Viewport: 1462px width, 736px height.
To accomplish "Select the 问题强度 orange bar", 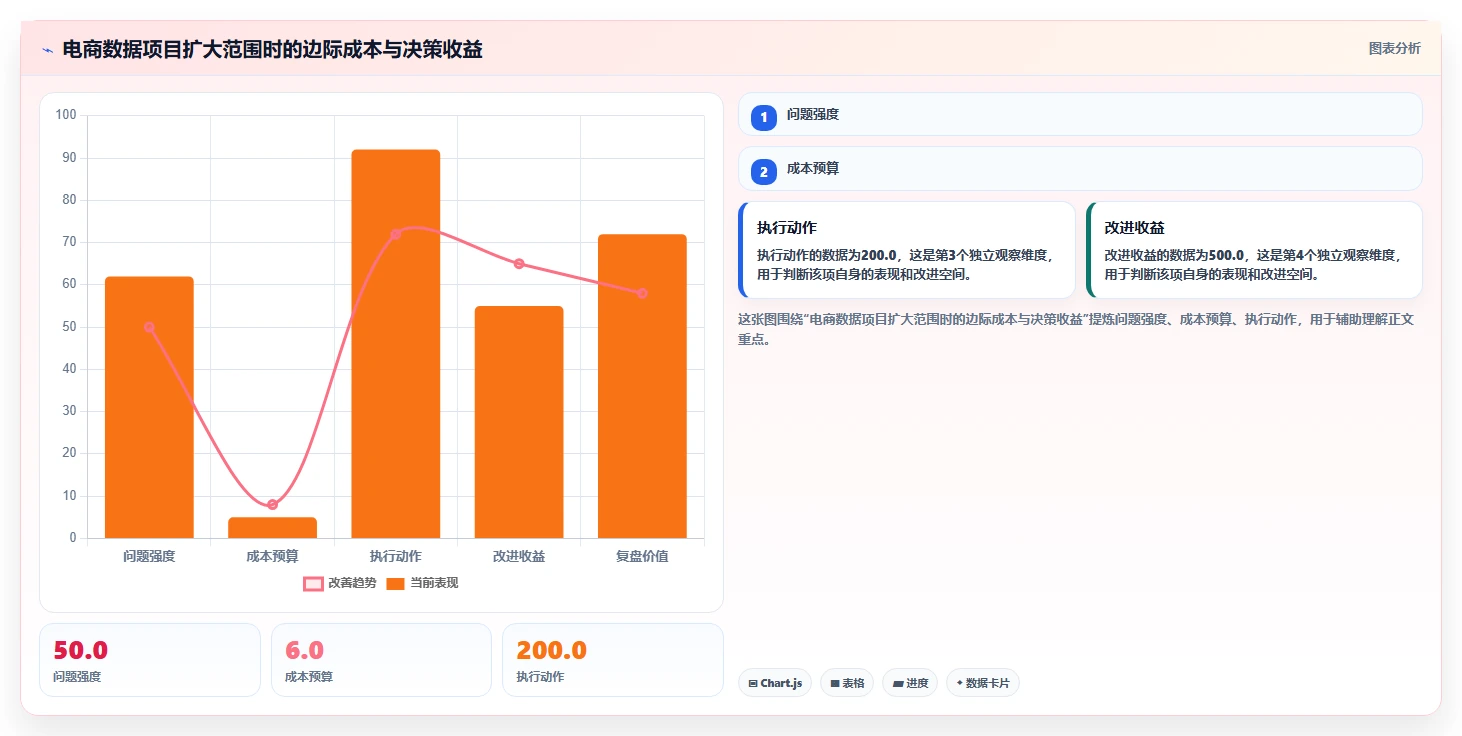I will coord(149,407).
